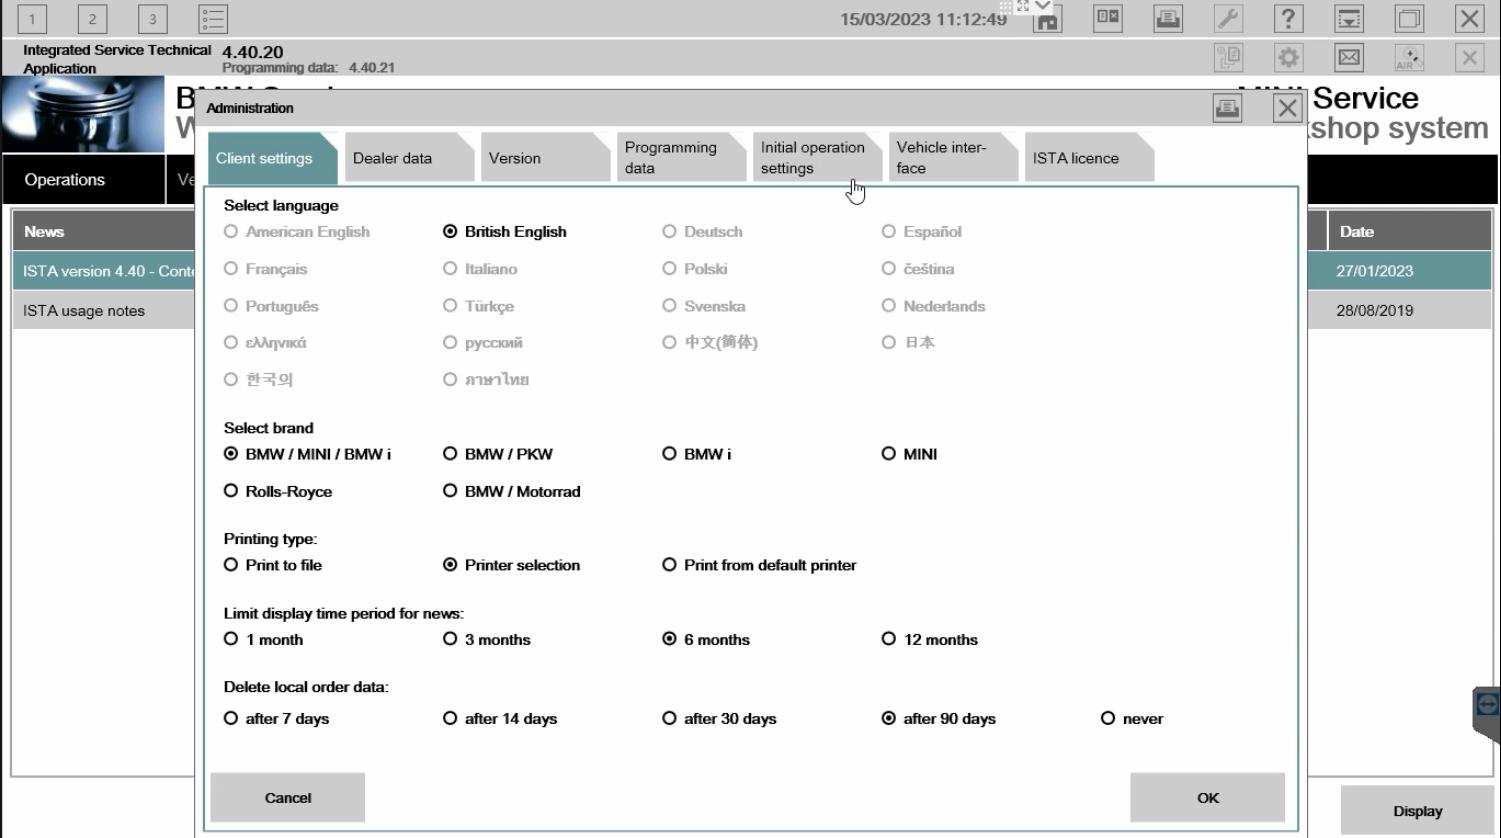
Task: Select the MINI brand option
Action: tap(909, 454)
